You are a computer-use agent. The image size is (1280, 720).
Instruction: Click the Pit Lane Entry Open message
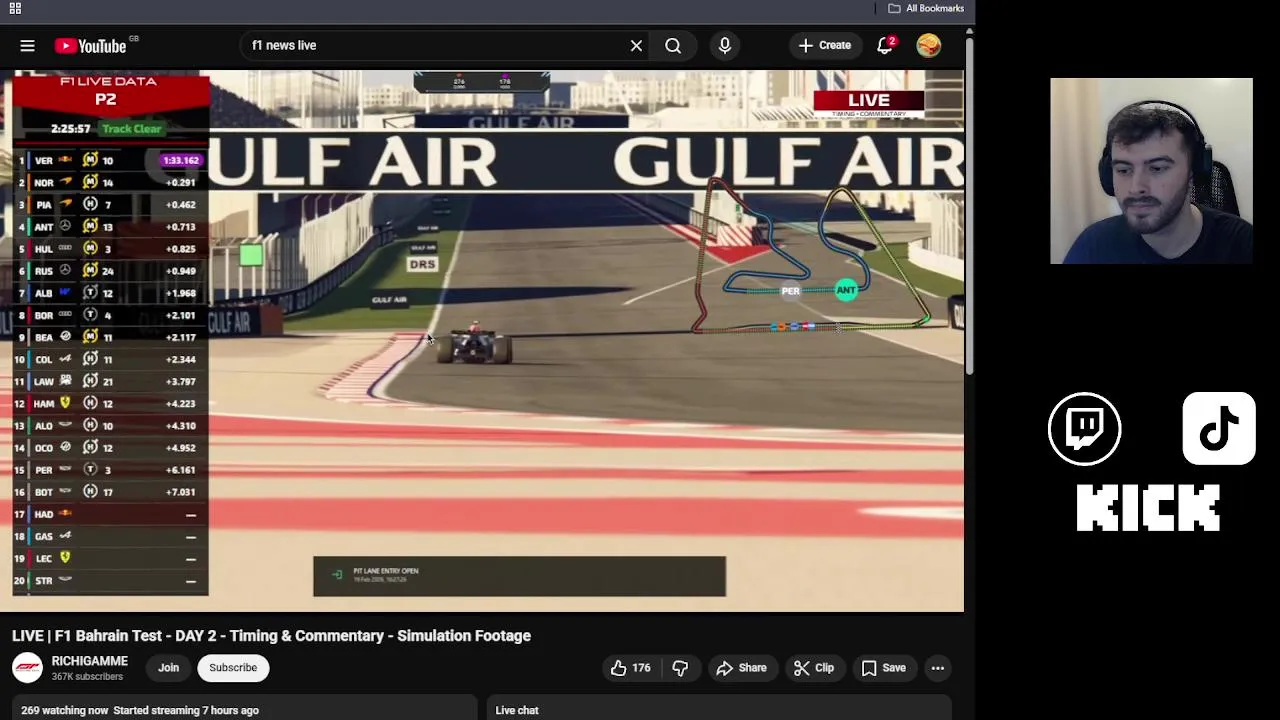coord(519,576)
